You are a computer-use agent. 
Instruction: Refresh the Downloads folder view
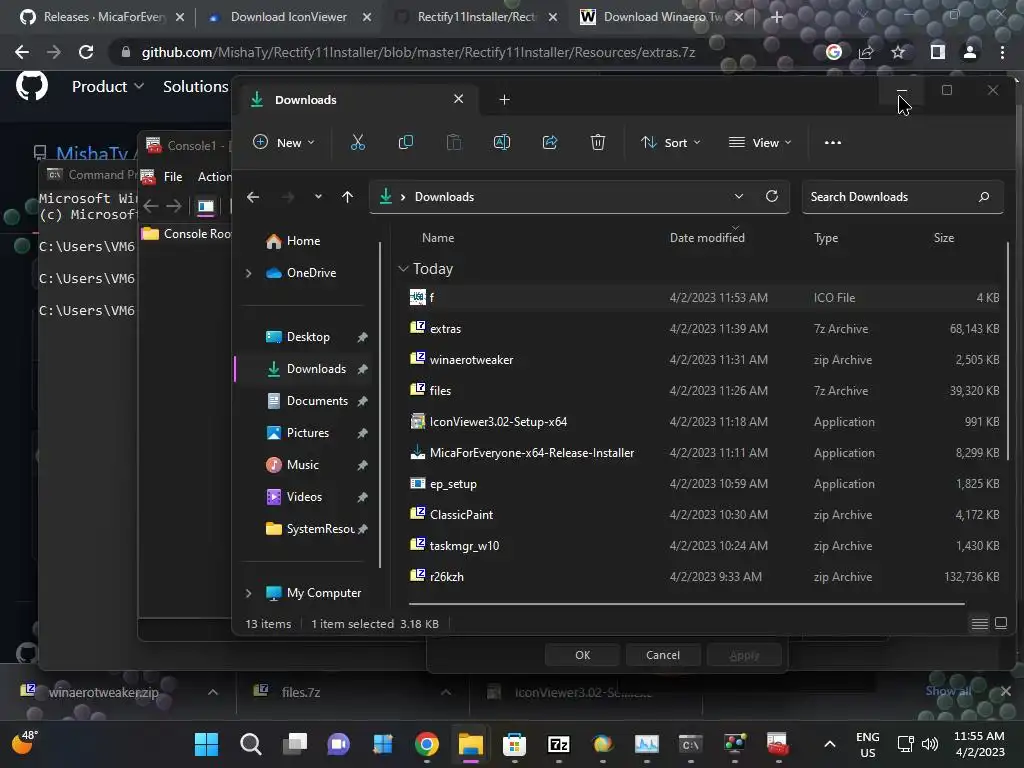point(772,197)
